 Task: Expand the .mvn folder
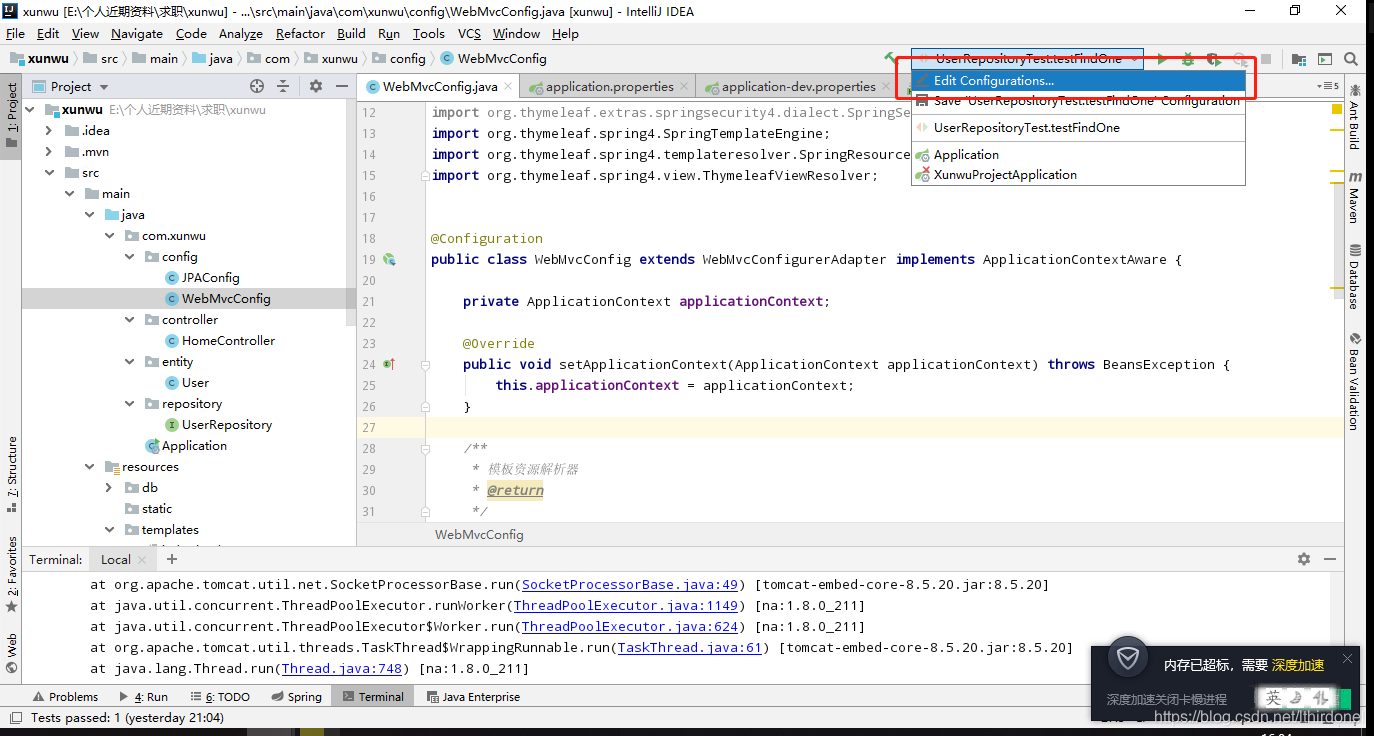(x=49, y=151)
